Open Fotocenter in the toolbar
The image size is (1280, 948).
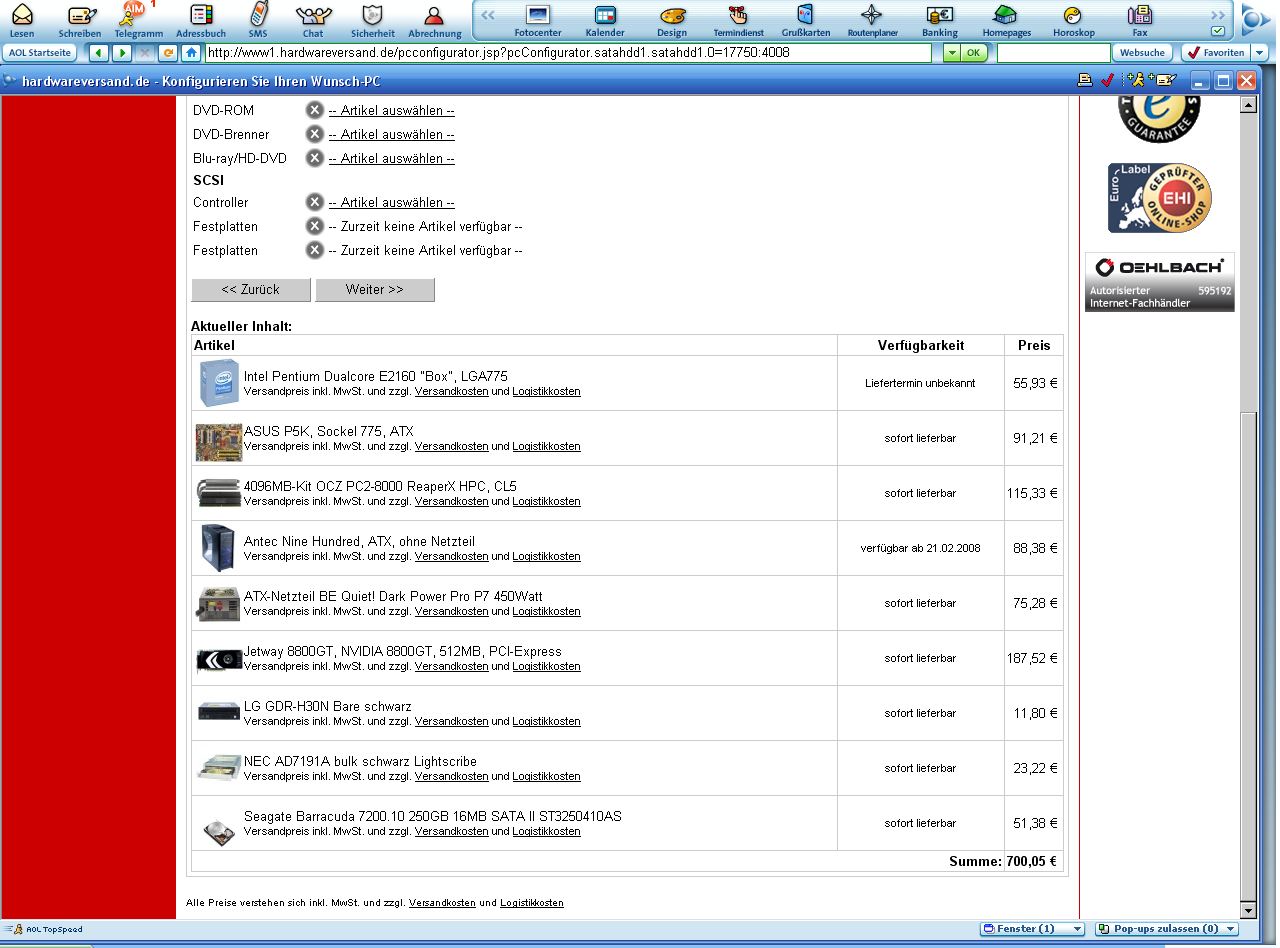pos(538,19)
